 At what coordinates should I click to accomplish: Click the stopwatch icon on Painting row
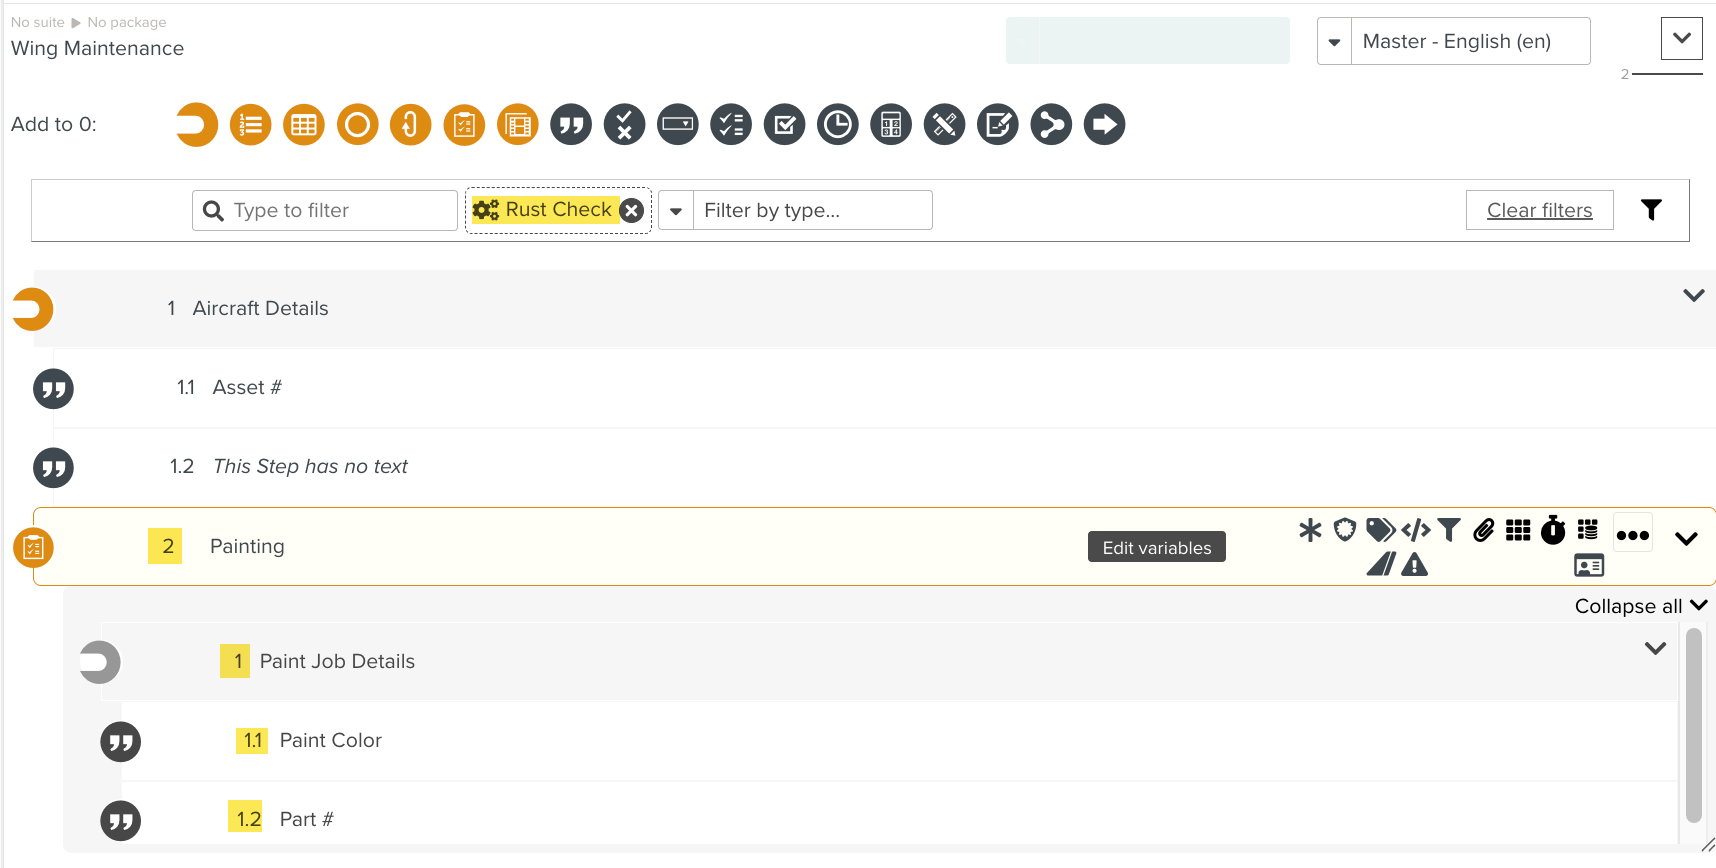coord(1553,530)
